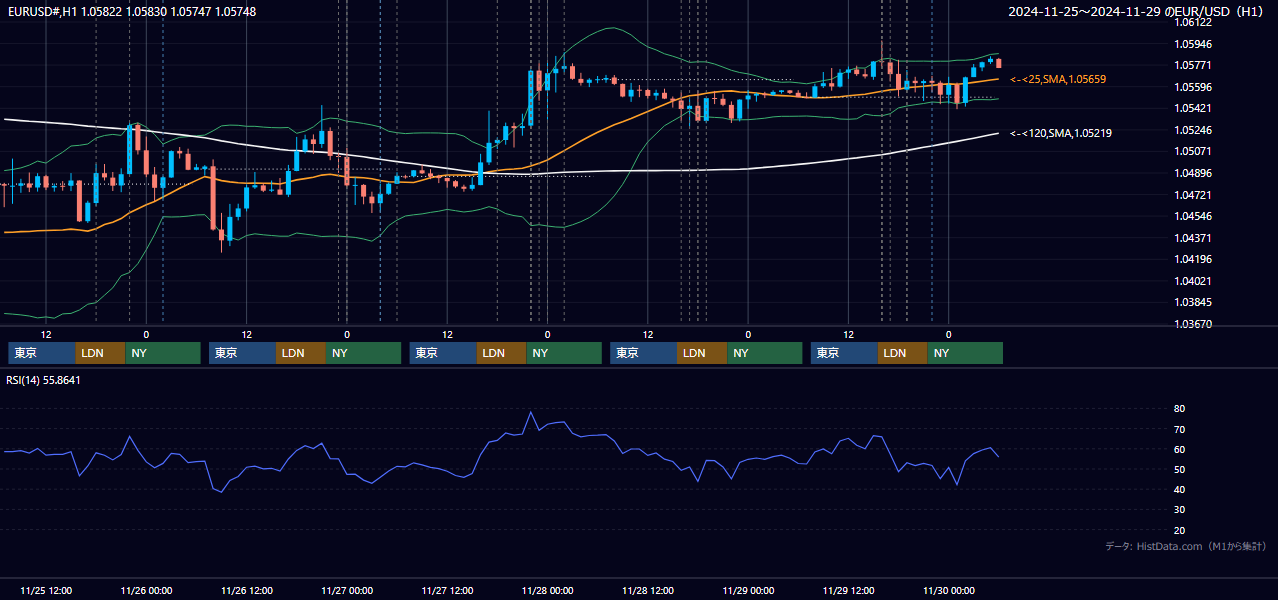
Task: Click time axis label 11/27 00:00
Action: tap(347, 590)
